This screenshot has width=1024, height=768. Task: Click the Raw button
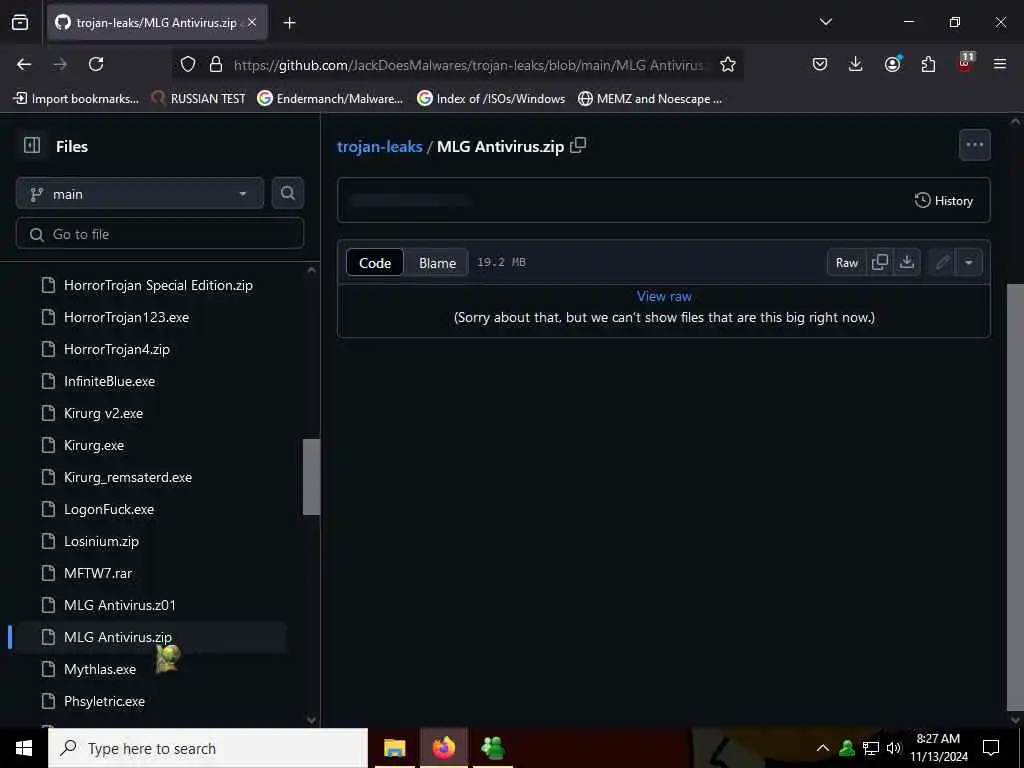[x=846, y=263]
